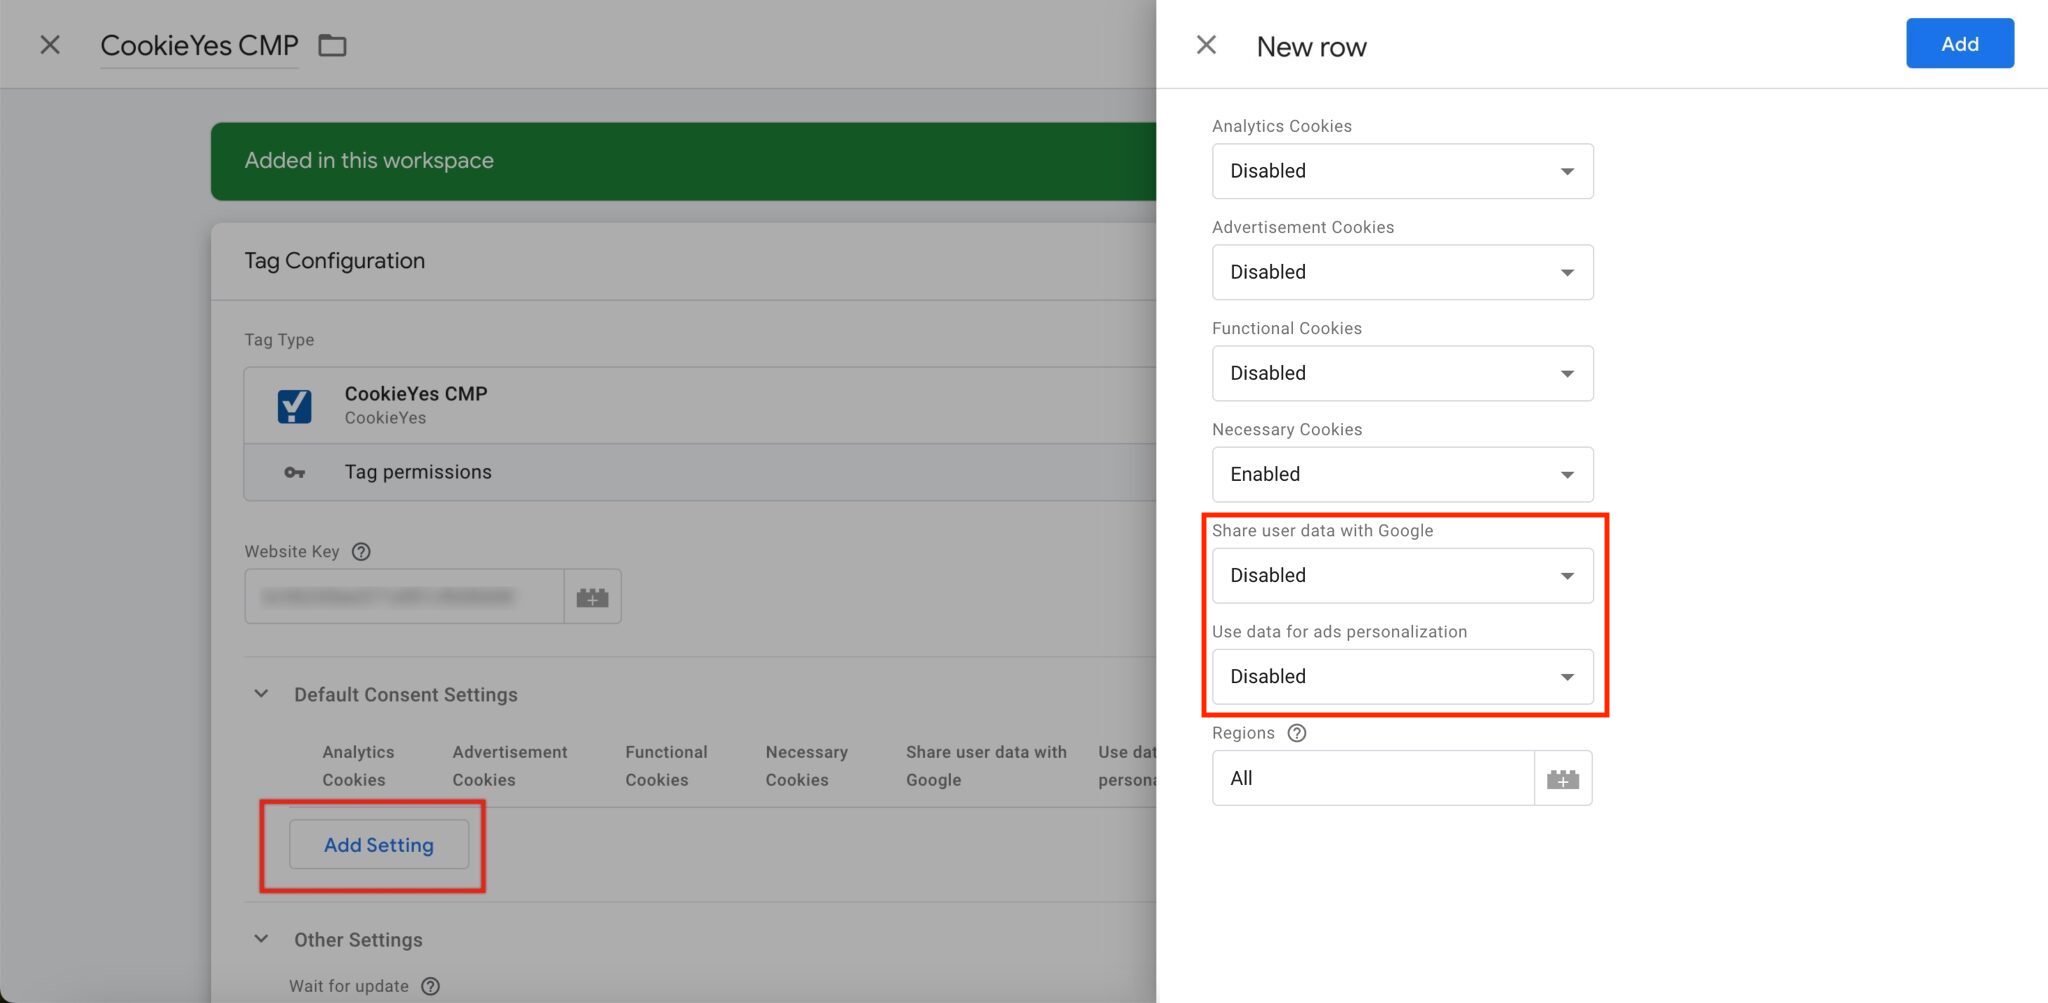The image size is (2048, 1003).
Task: Close the CookieYes CMP tag editor
Action: coord(50,45)
